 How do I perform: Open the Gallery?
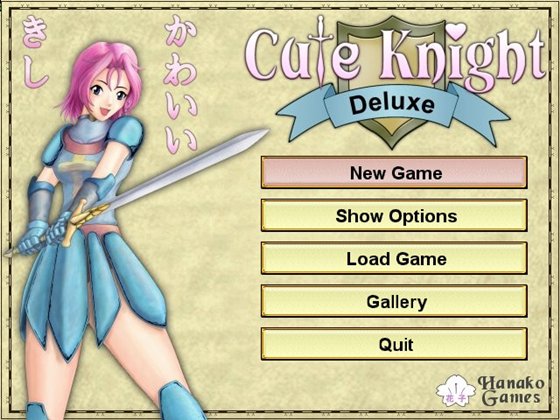(x=394, y=301)
